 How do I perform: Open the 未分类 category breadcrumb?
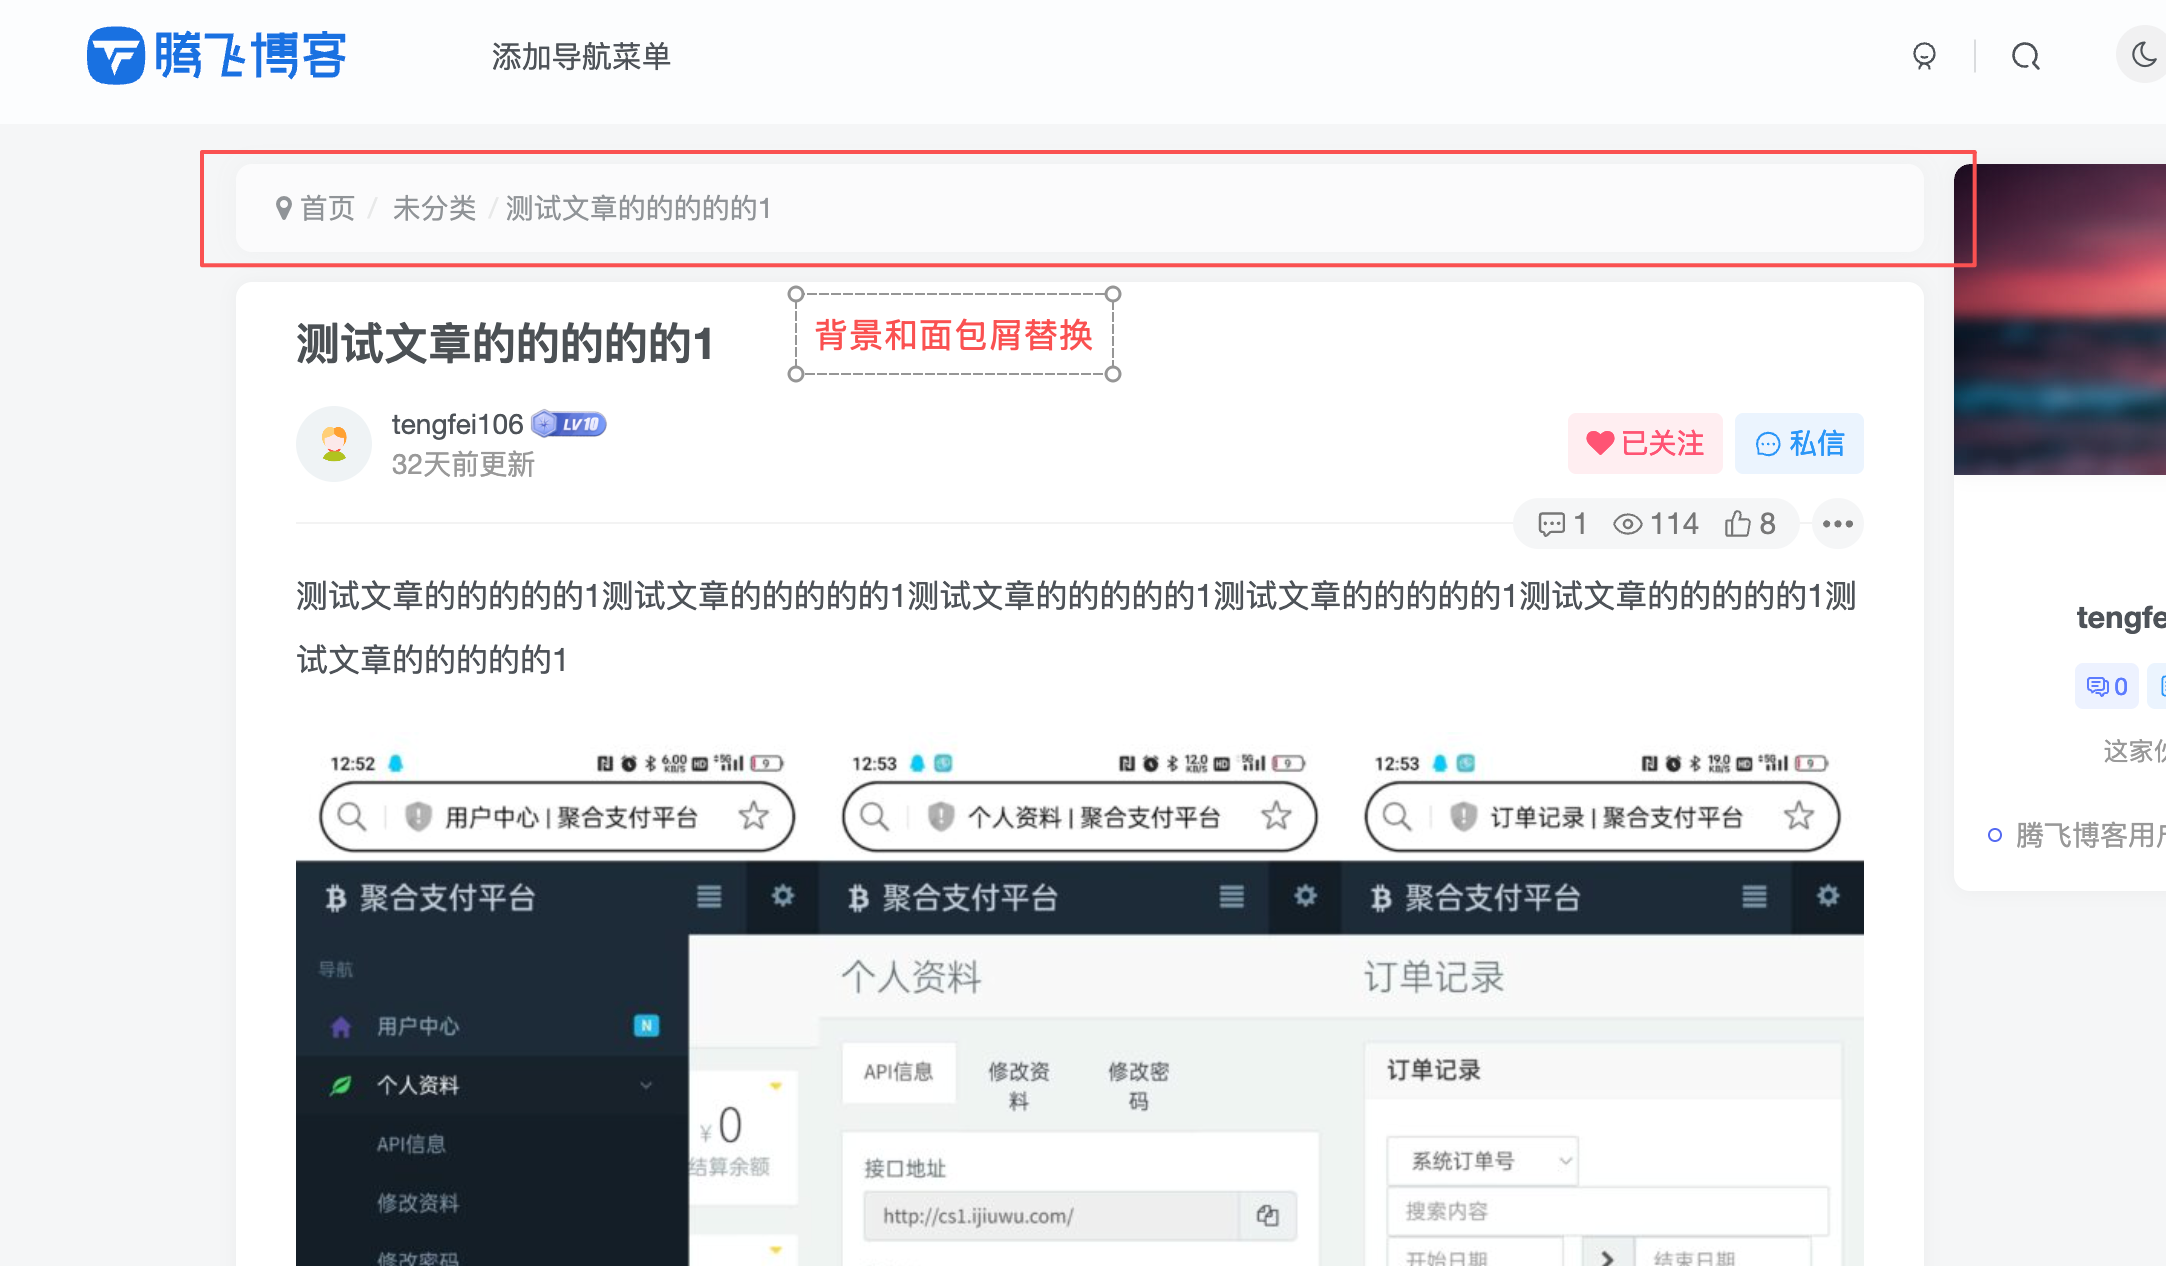click(434, 209)
